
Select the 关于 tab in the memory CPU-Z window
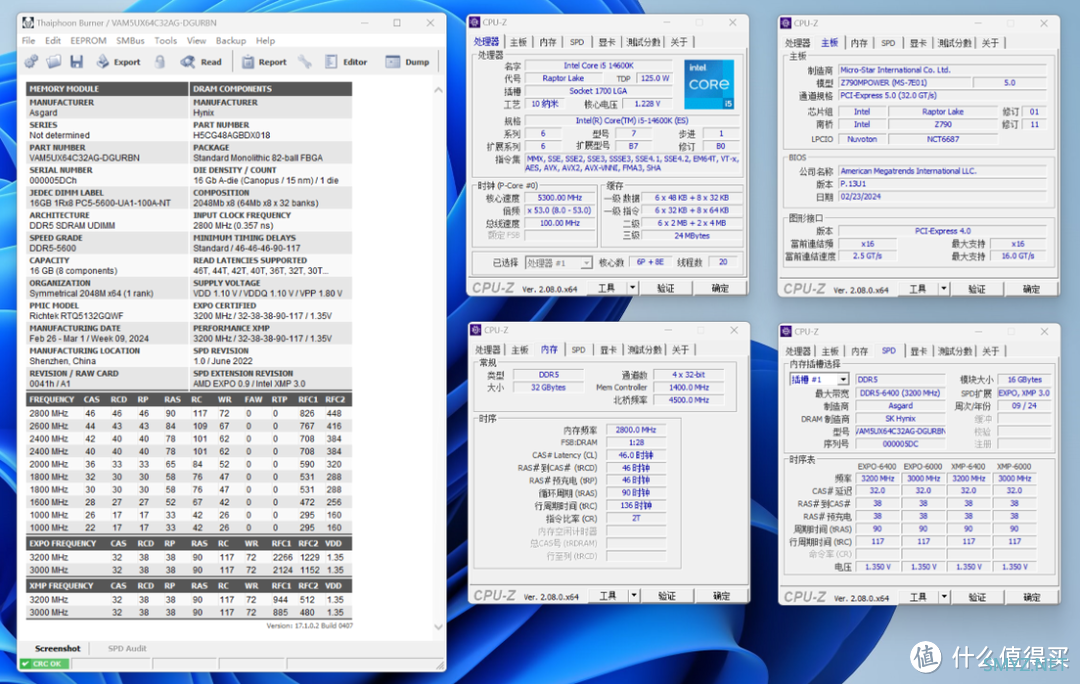681,350
